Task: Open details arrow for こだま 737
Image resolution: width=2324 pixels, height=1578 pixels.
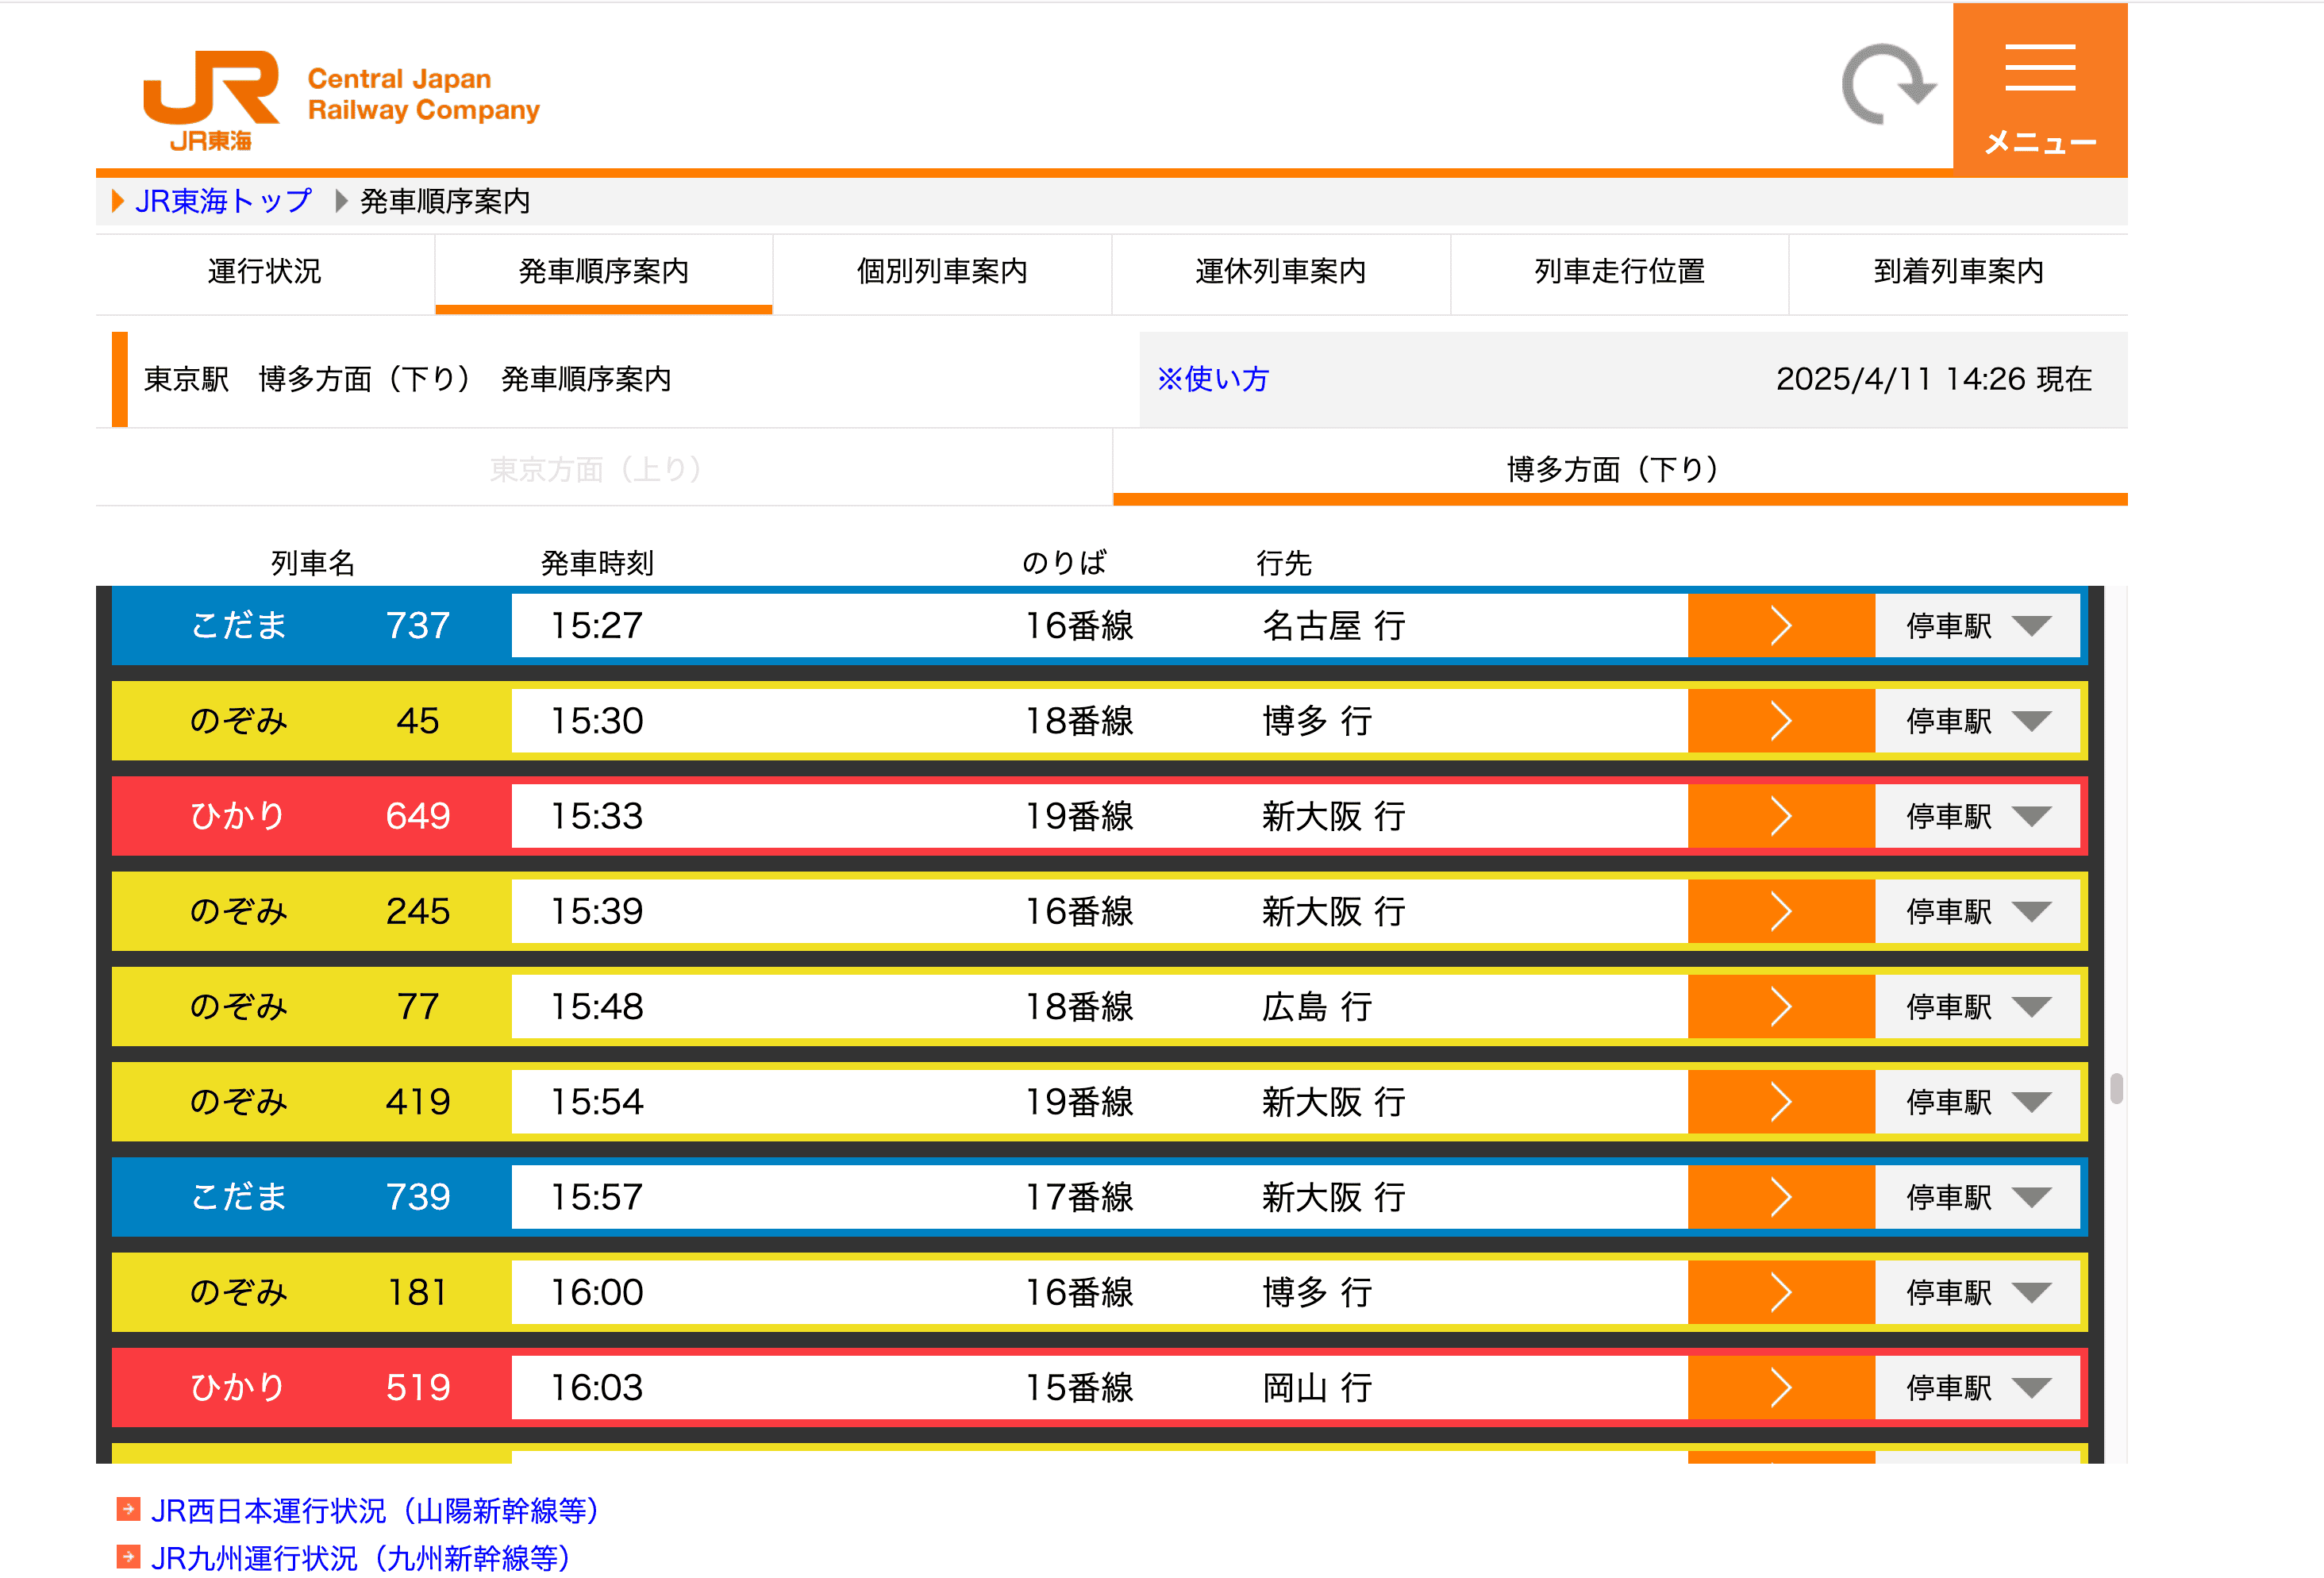Action: (x=1780, y=626)
